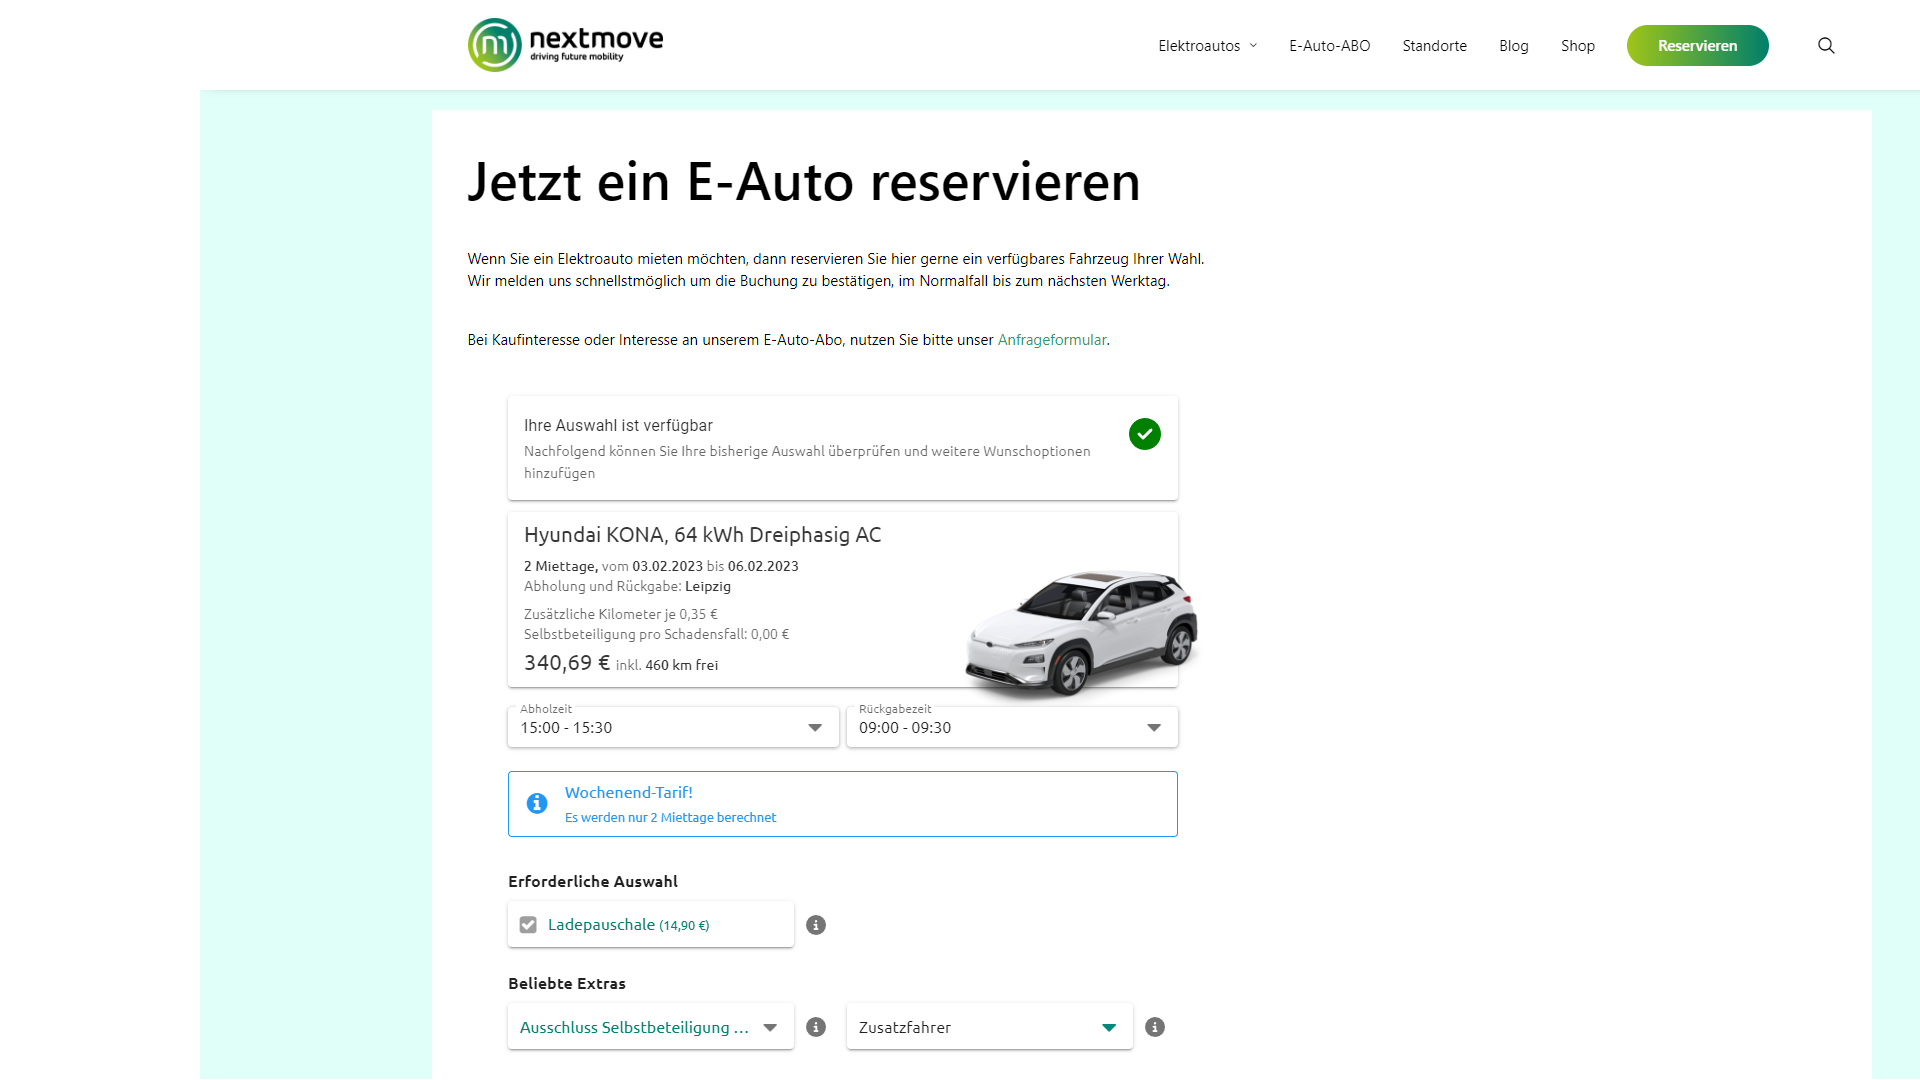Show info for Ladepauschale
Image resolution: width=1920 pixels, height=1080 pixels.
click(816, 925)
